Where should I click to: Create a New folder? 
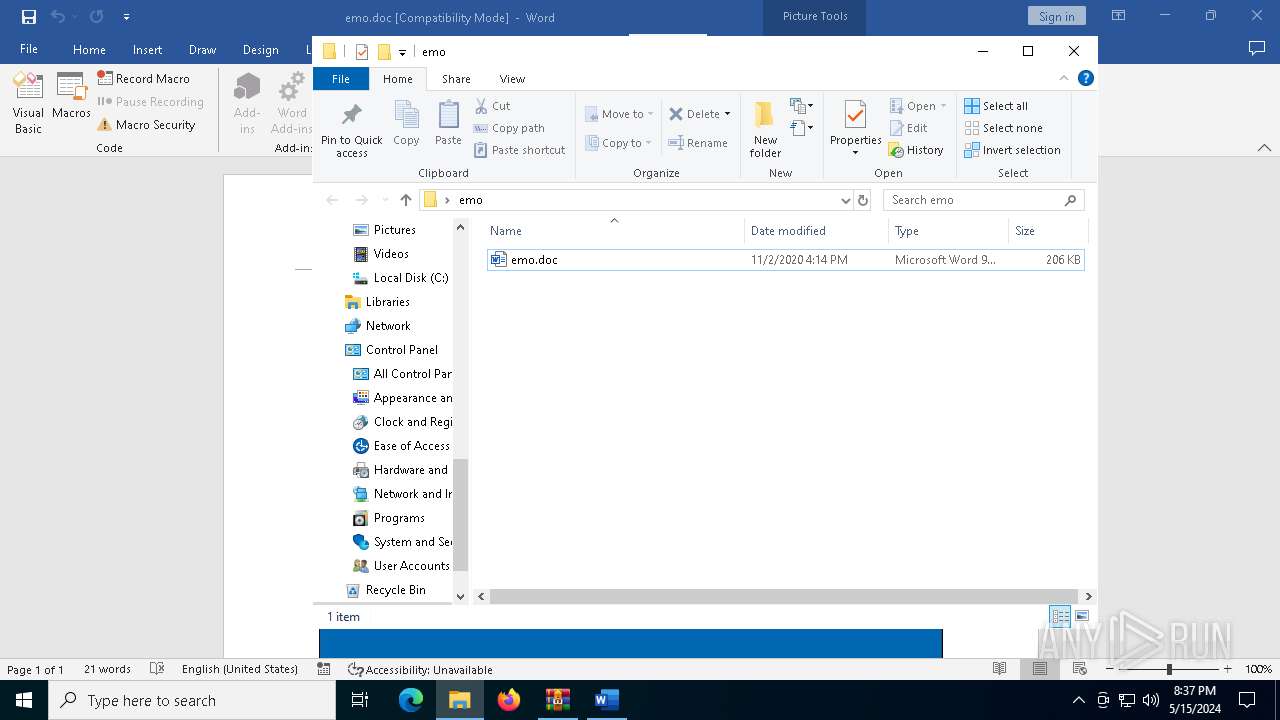pyautogui.click(x=765, y=128)
